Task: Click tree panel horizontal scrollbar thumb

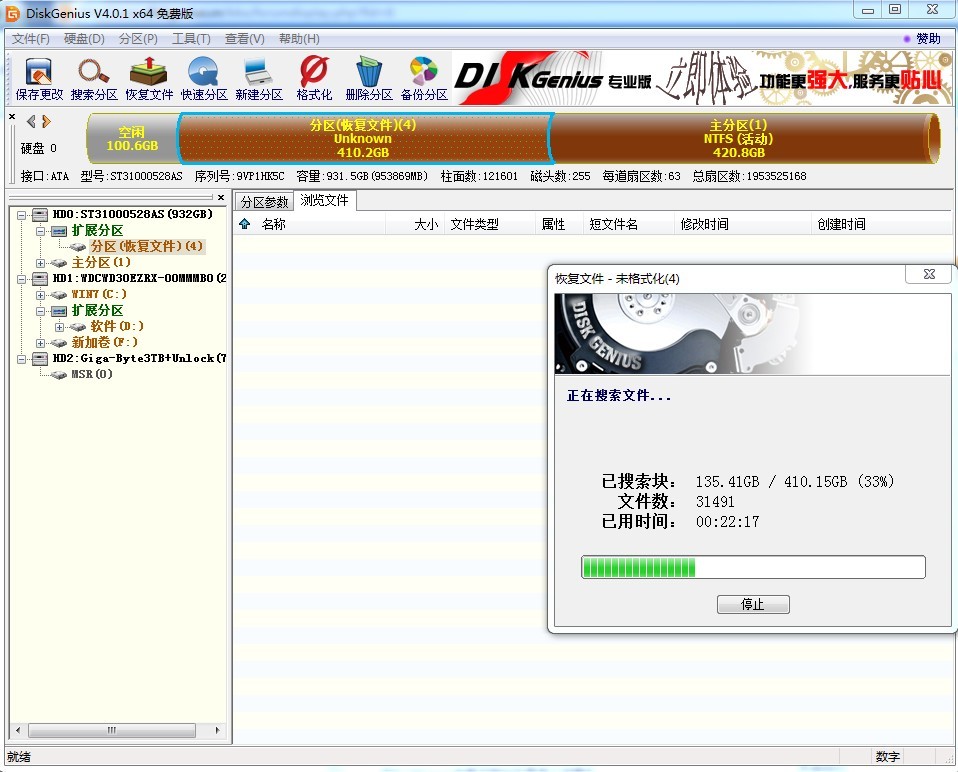Action: point(112,730)
